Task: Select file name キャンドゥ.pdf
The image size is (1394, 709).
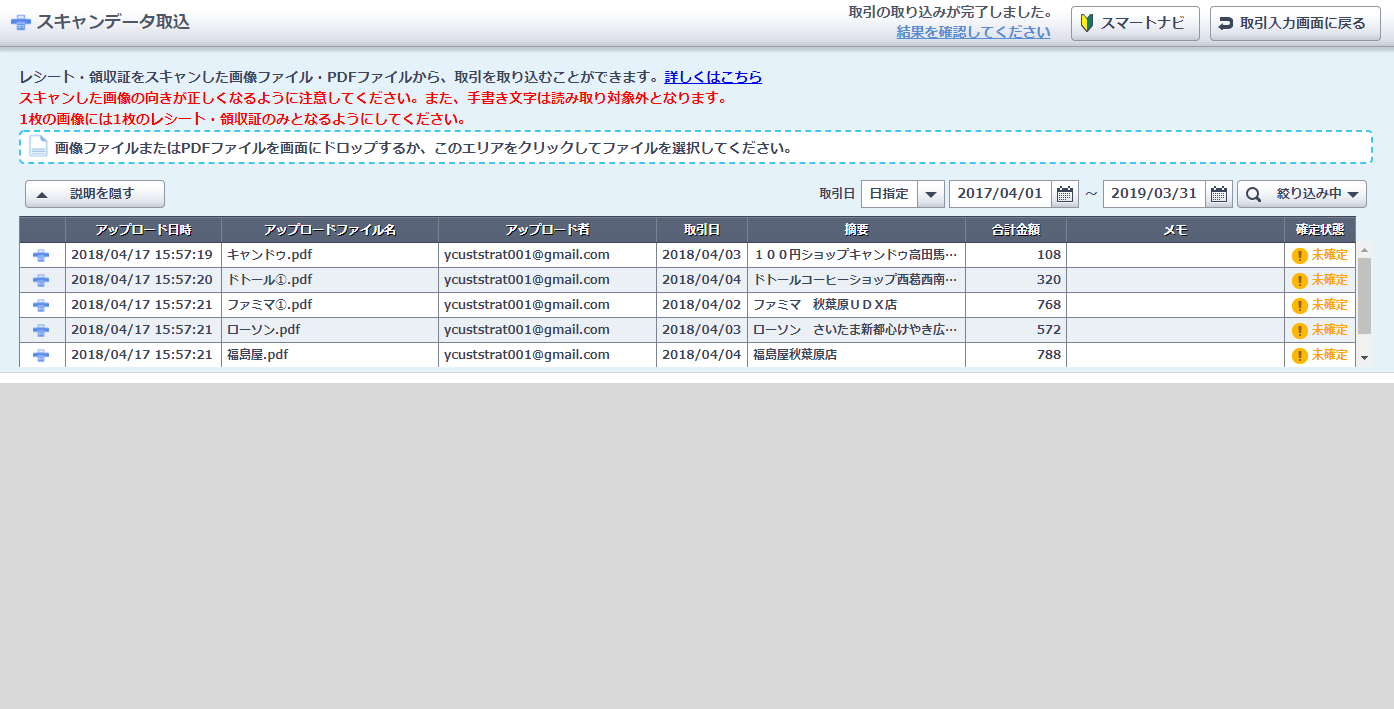Action: click(269, 255)
